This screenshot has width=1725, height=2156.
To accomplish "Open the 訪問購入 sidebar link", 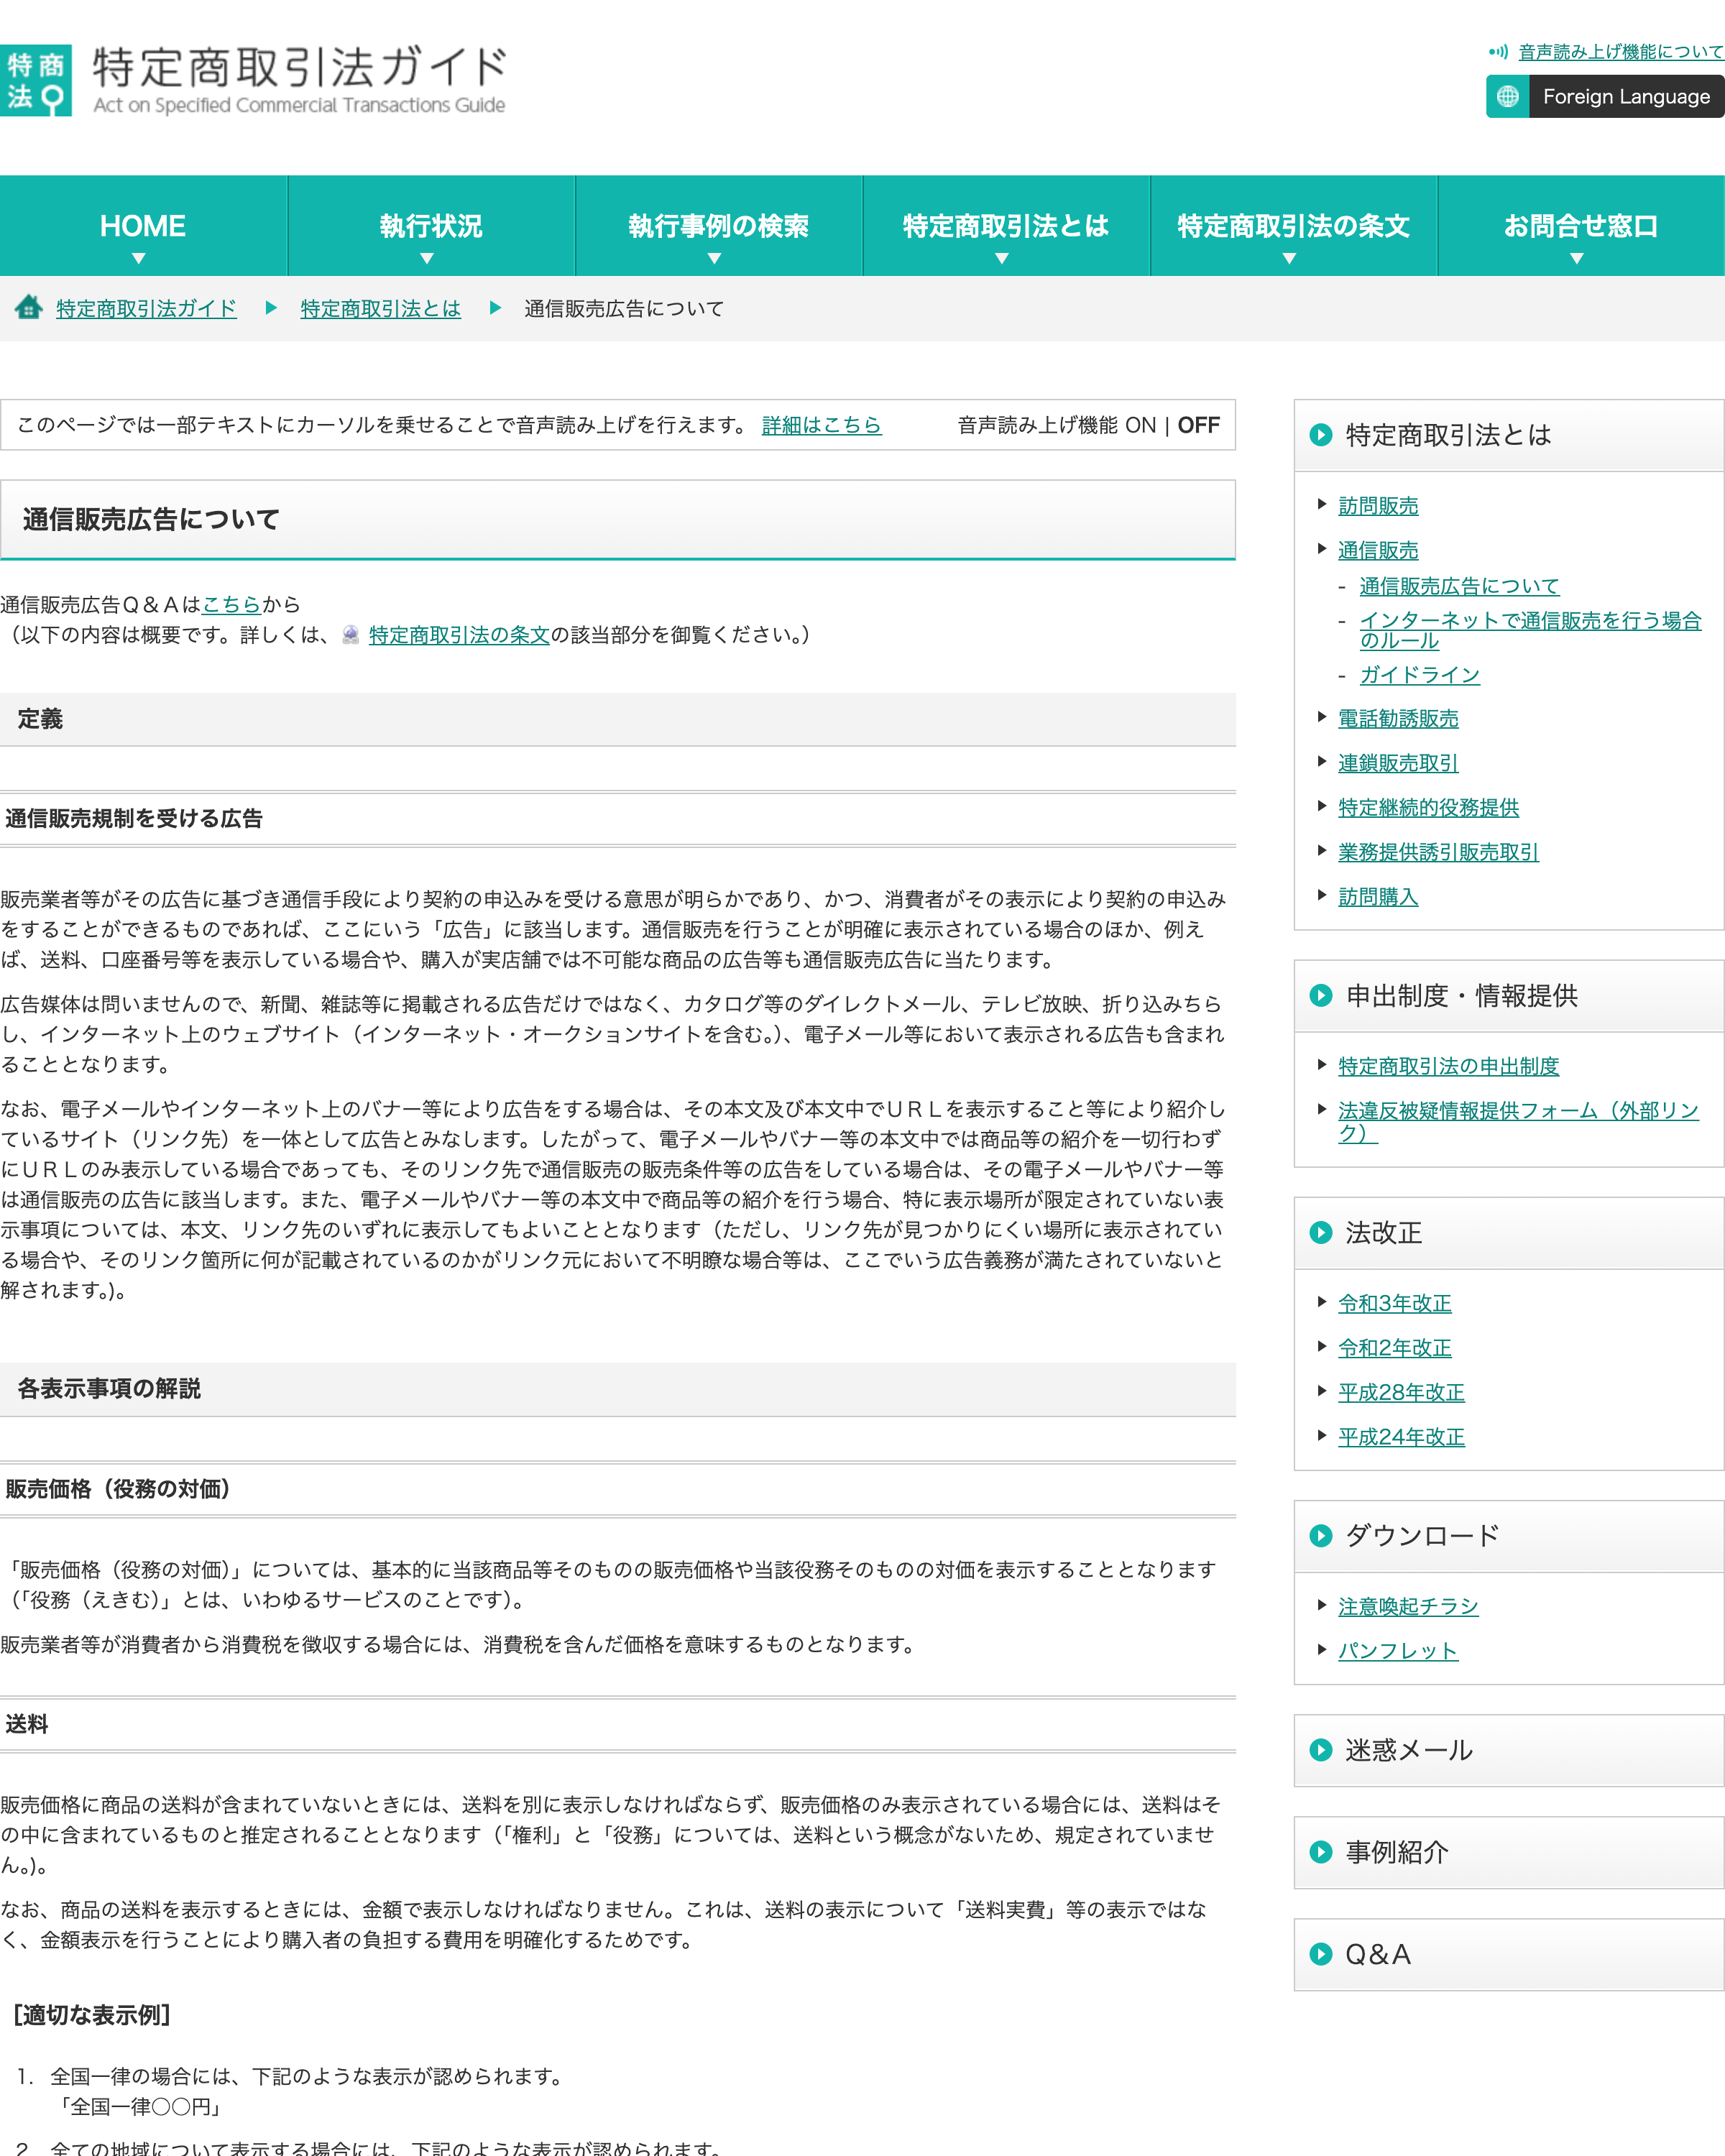I will coord(1378,897).
